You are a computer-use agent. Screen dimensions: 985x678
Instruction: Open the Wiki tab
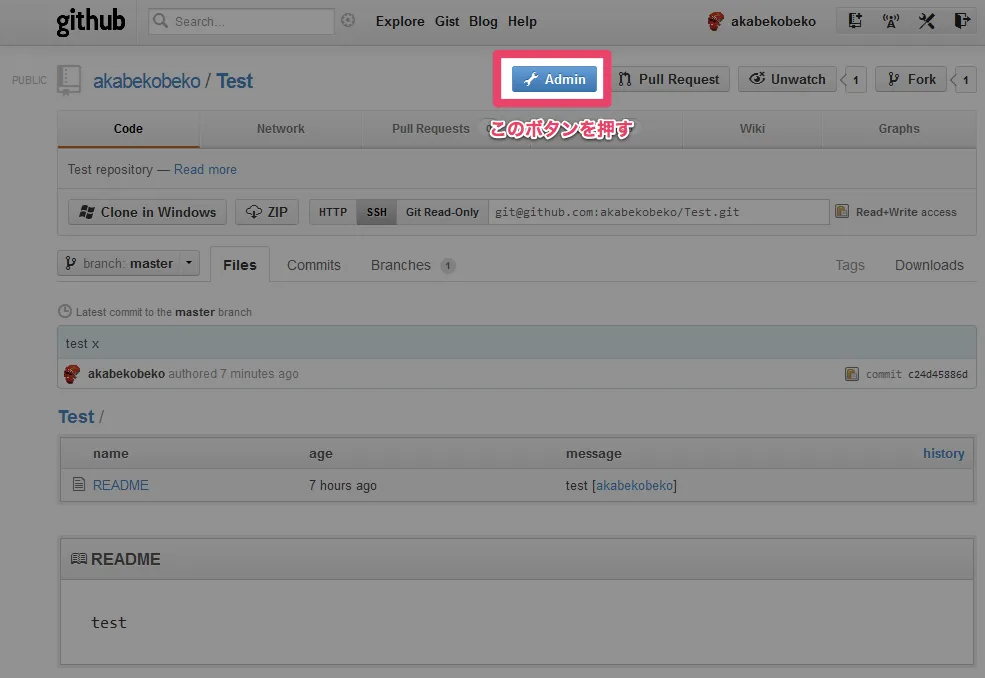point(752,129)
